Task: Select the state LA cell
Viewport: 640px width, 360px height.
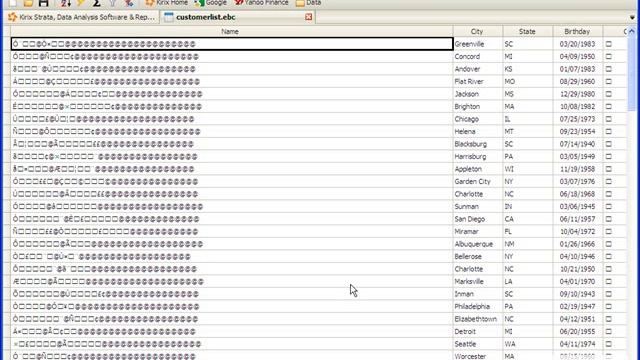Action: pos(528,282)
